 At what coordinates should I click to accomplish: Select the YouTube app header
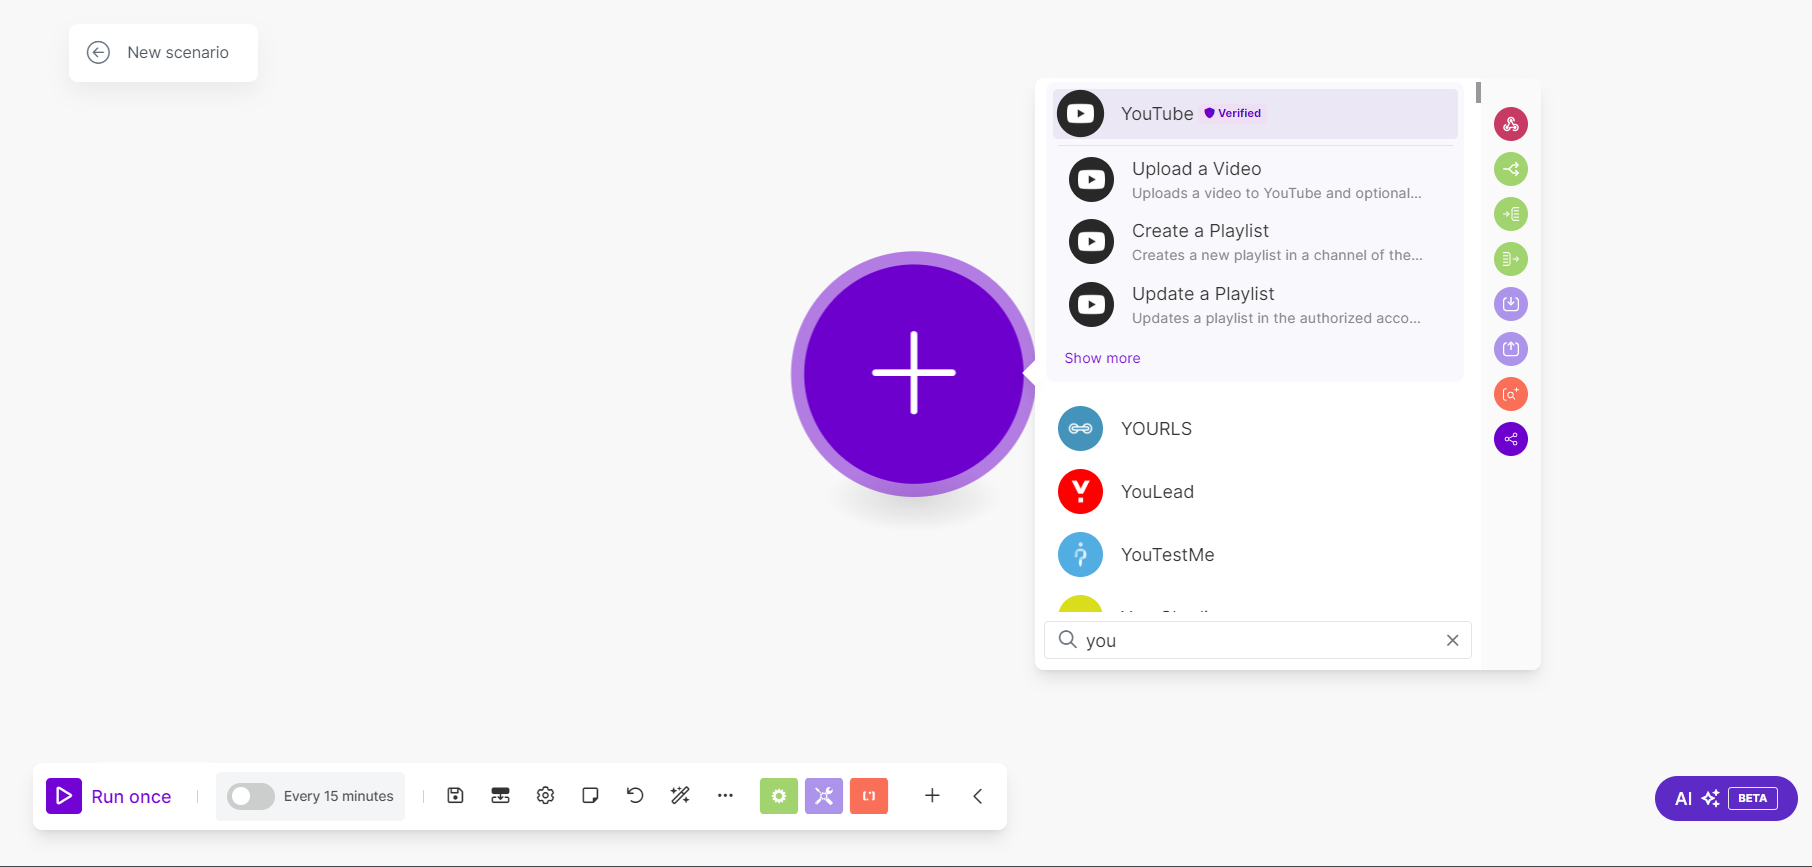[x=1255, y=114]
